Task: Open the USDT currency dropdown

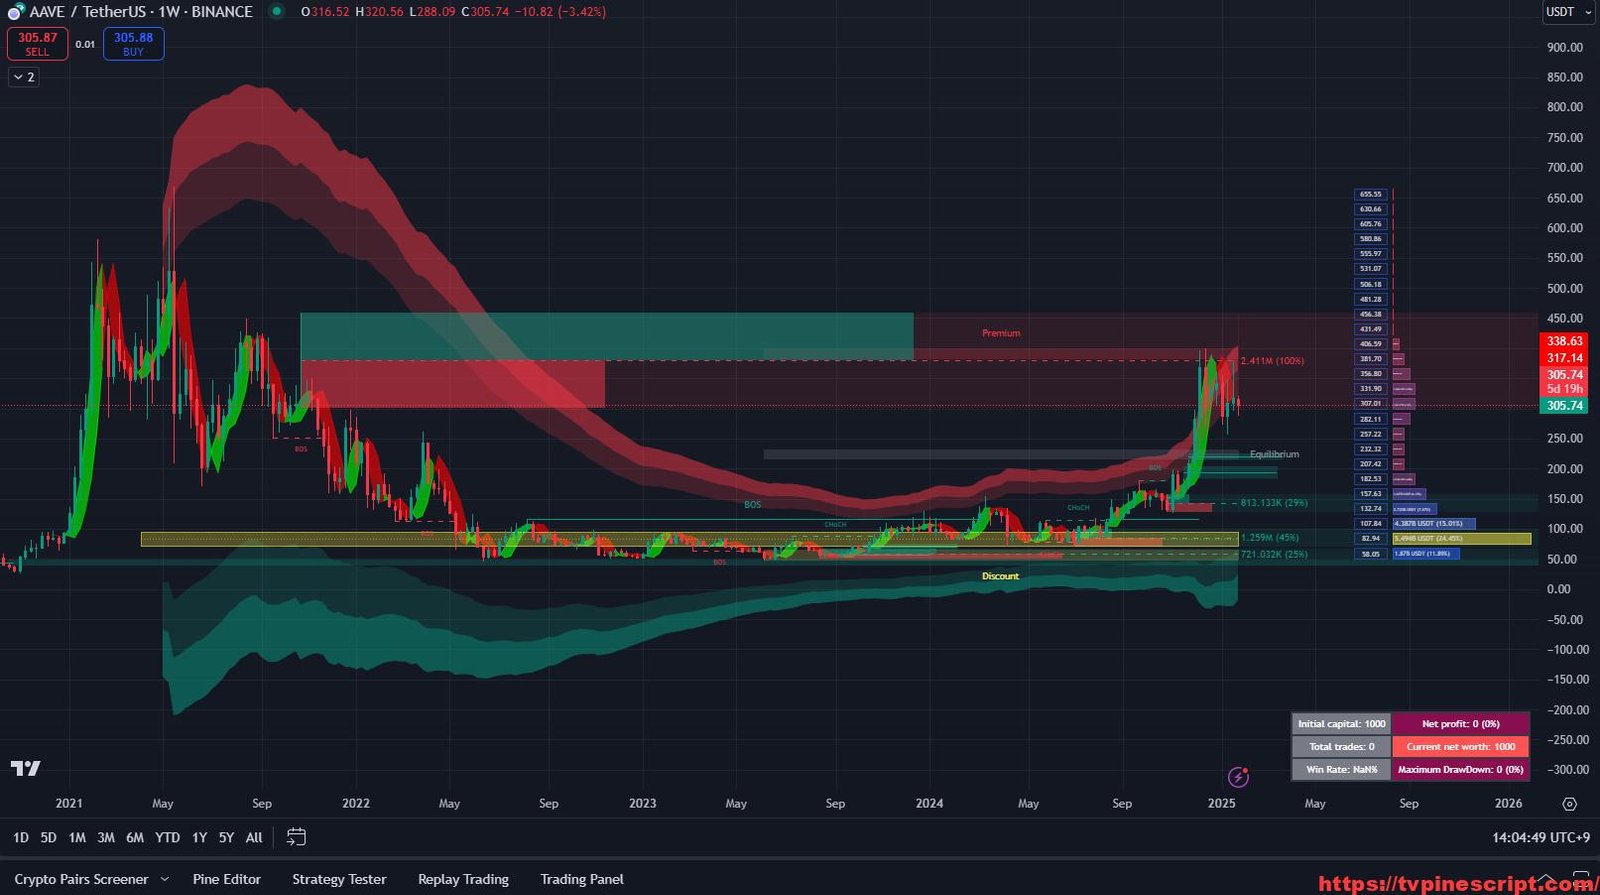Action: [1567, 12]
